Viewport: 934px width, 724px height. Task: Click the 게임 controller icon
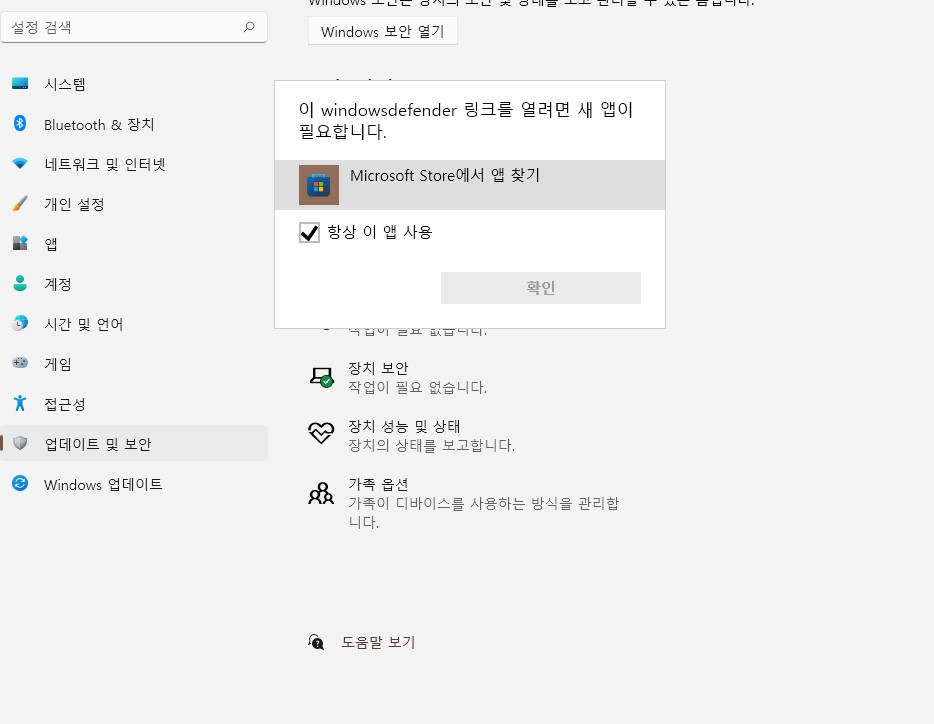(20, 363)
